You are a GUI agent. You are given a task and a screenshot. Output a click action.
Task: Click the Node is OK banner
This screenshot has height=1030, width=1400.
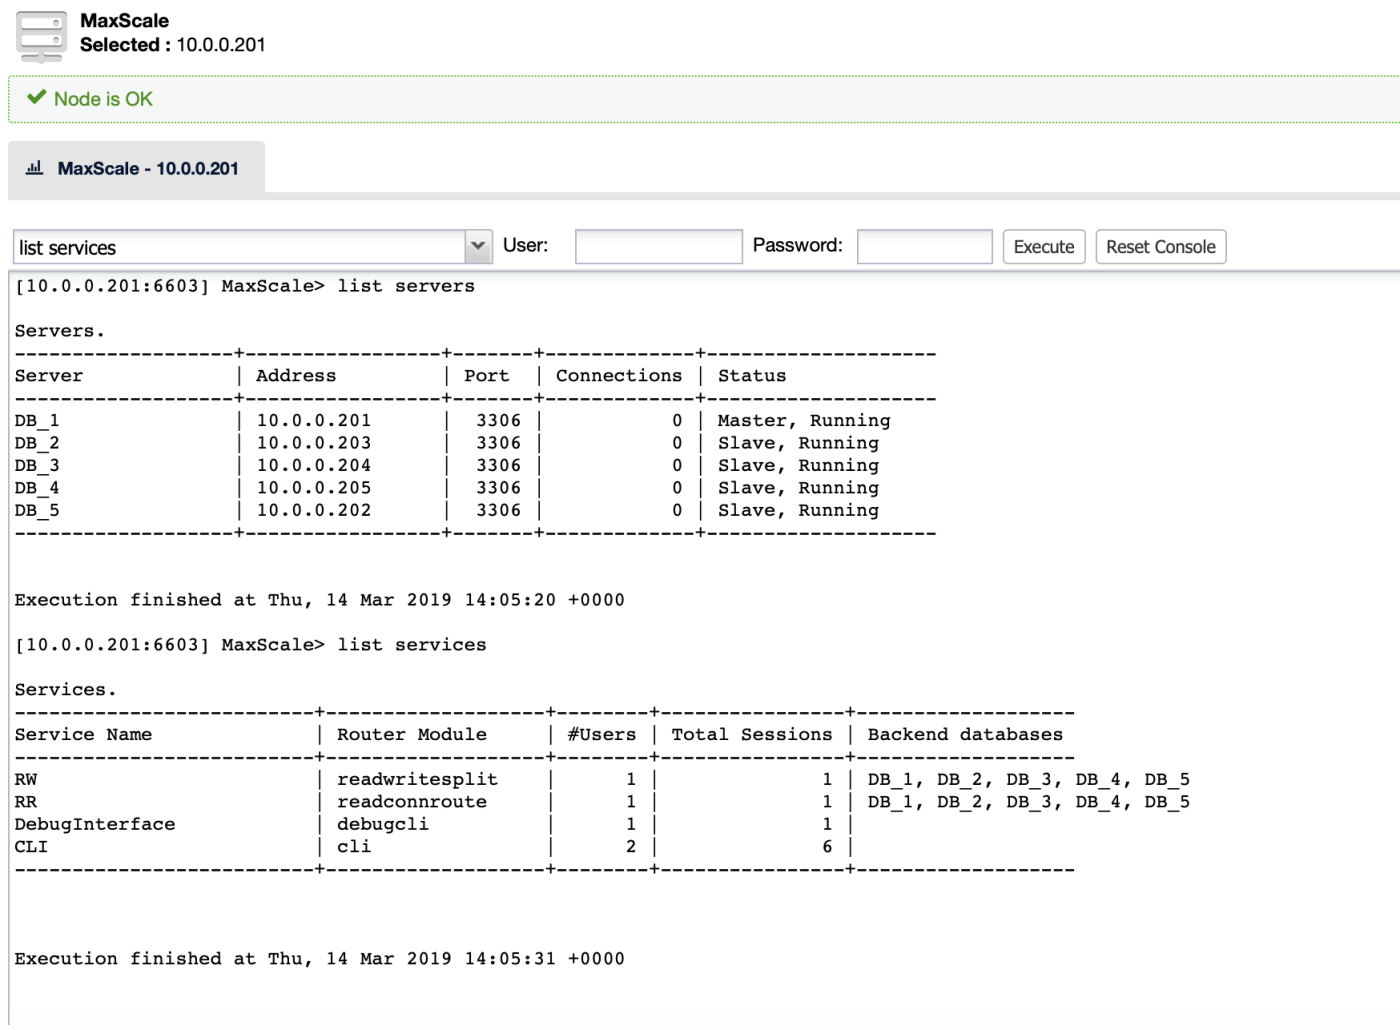[104, 98]
